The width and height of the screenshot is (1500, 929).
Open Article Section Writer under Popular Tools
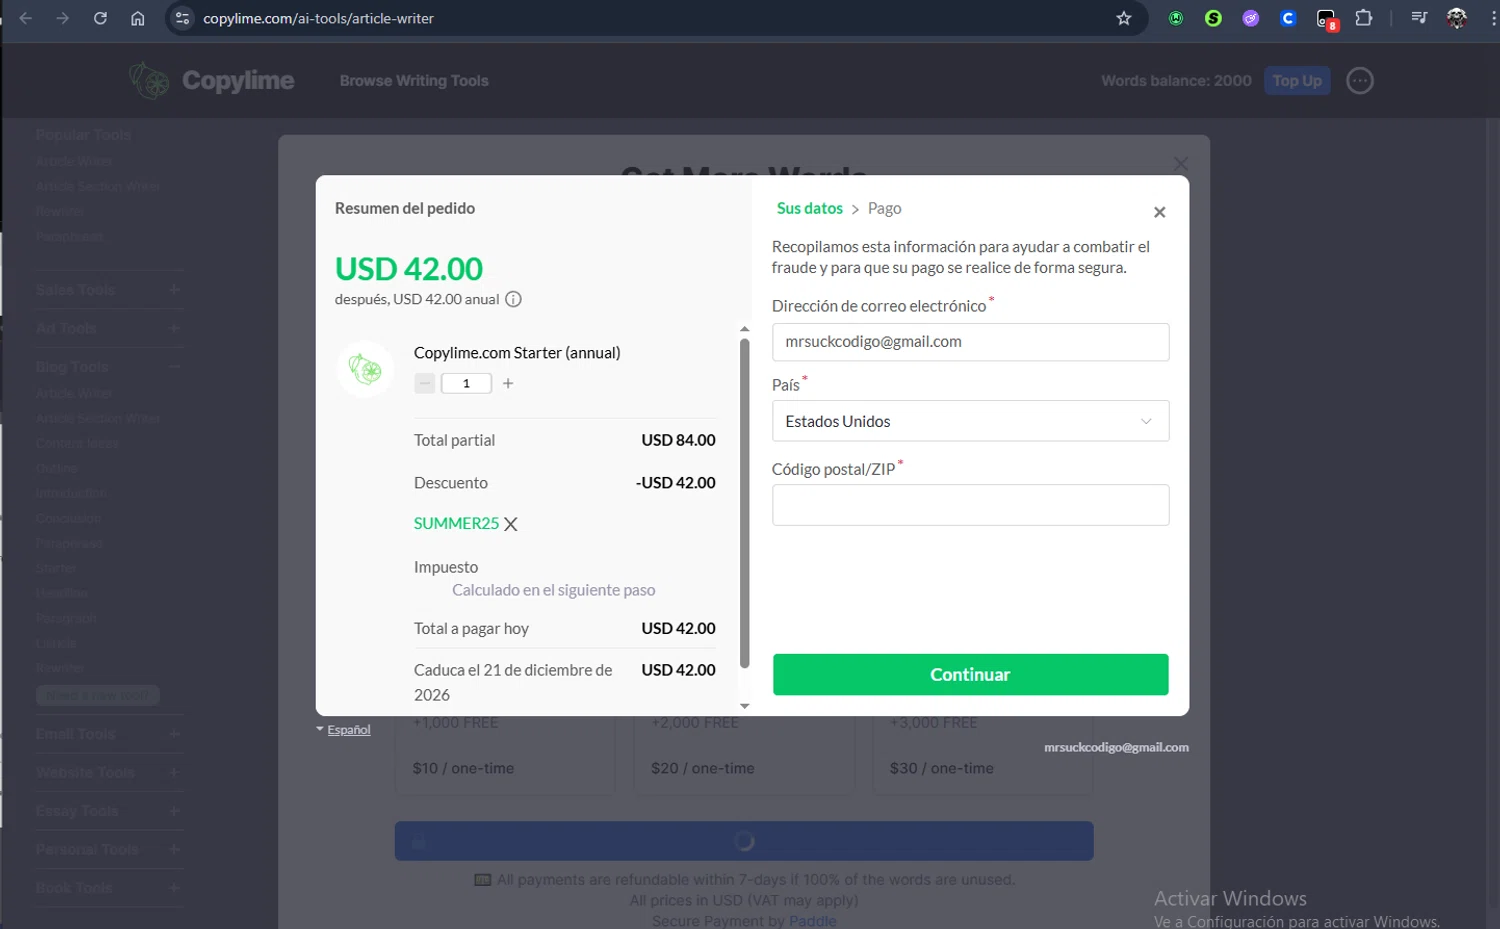(x=98, y=186)
